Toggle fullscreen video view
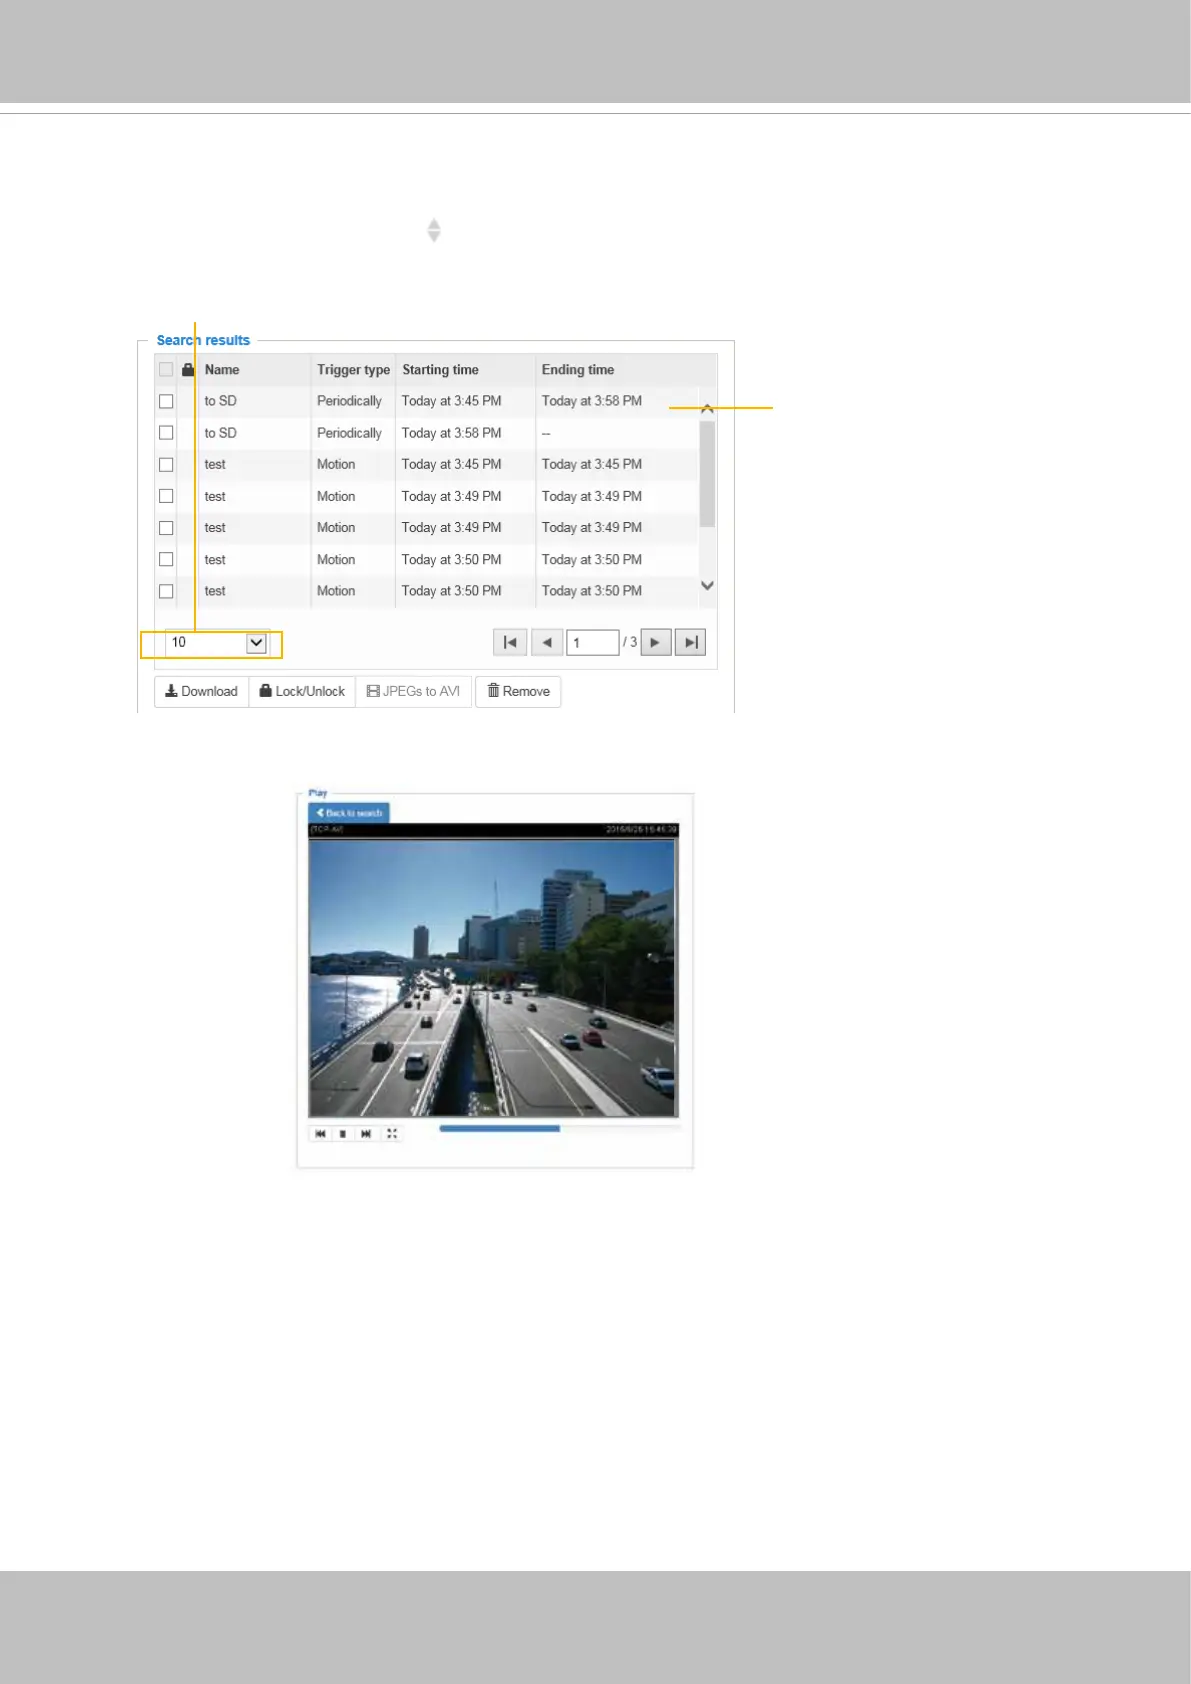Screen dimensions: 1191x1684 point(392,1133)
